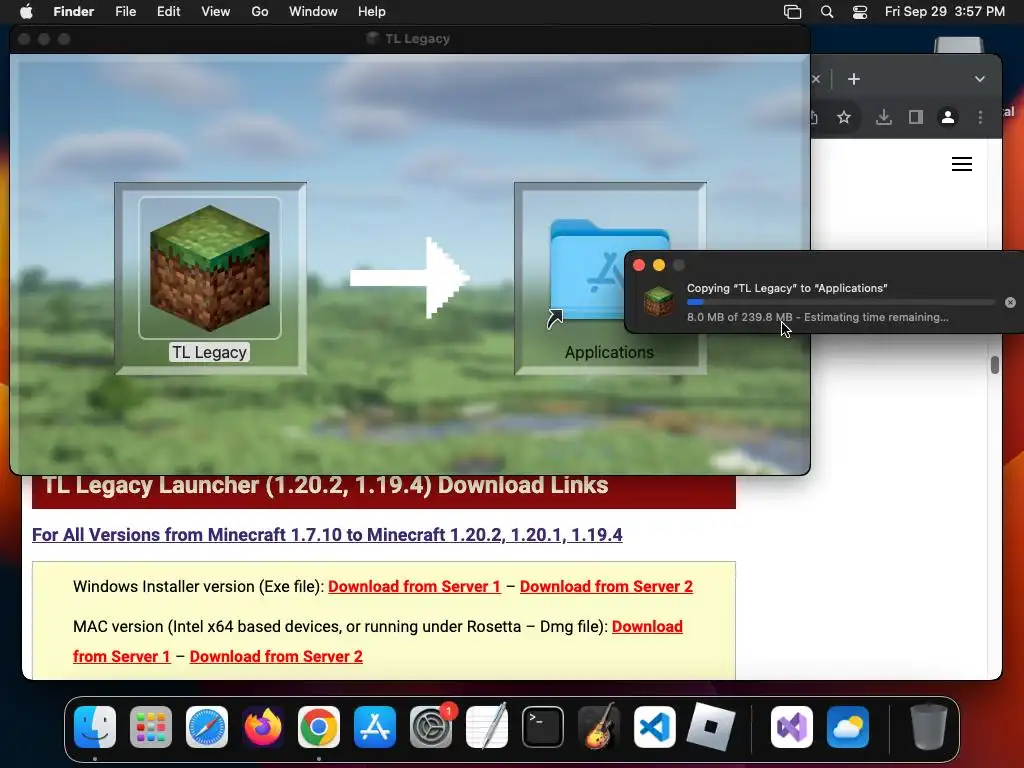Click the date and time display

[944, 12]
